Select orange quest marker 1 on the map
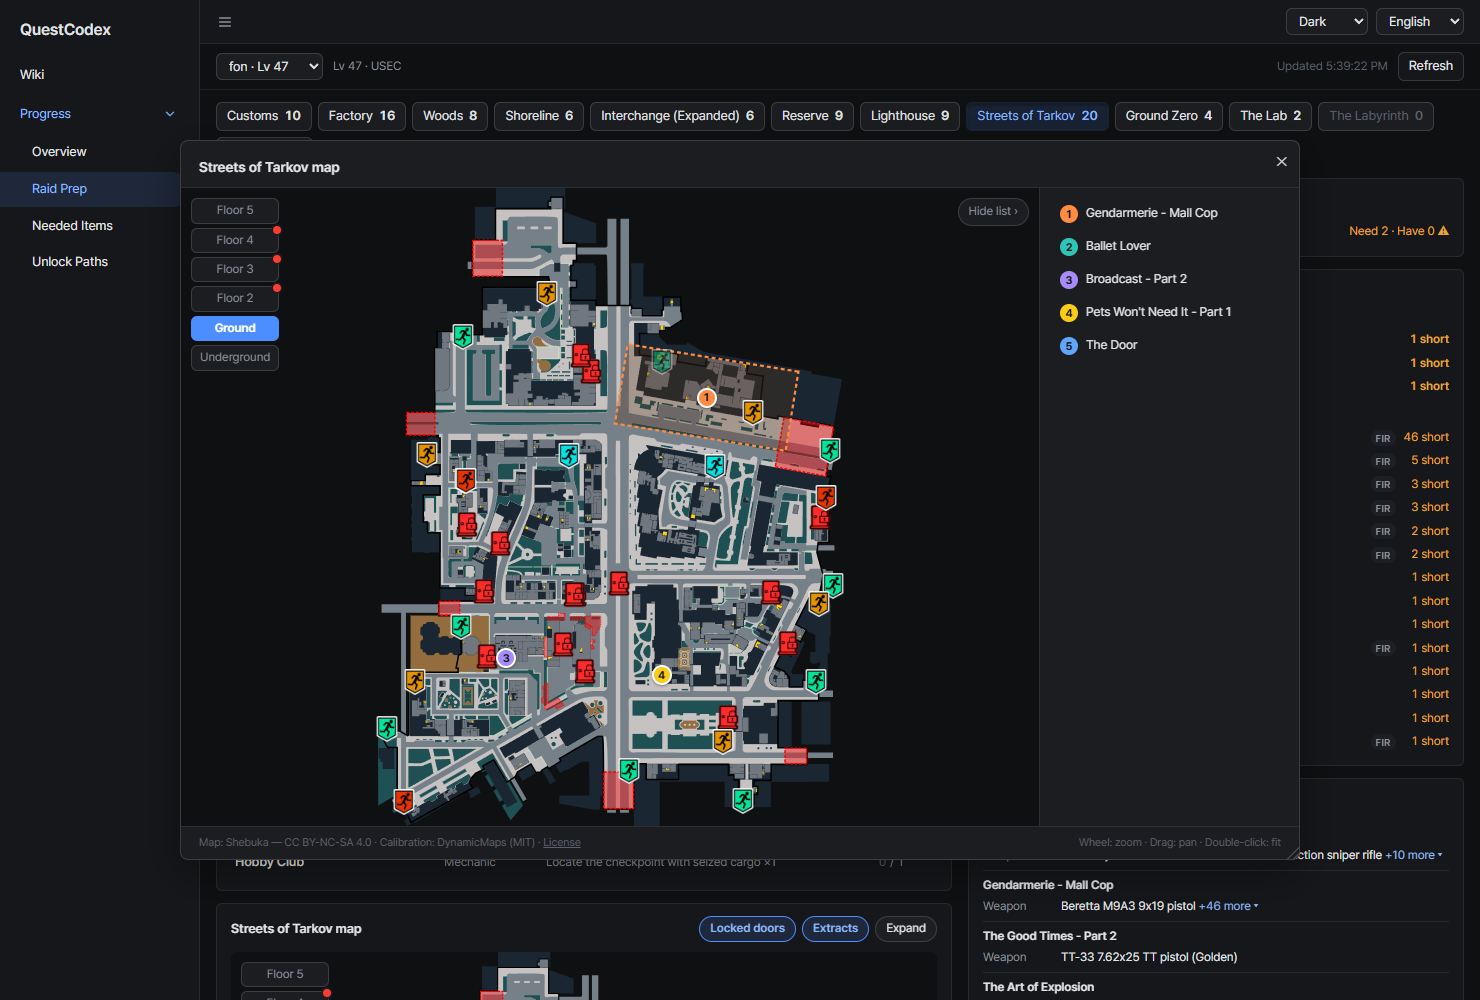This screenshot has width=1480, height=1000. (x=706, y=398)
